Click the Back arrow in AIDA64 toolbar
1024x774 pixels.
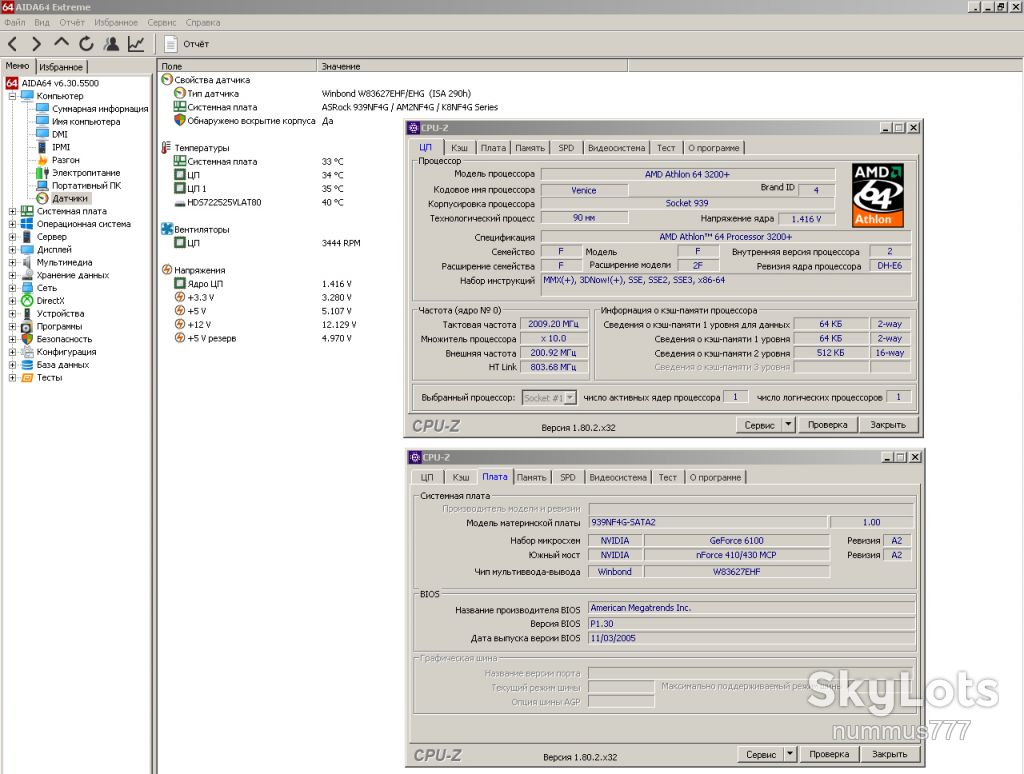(x=12, y=44)
